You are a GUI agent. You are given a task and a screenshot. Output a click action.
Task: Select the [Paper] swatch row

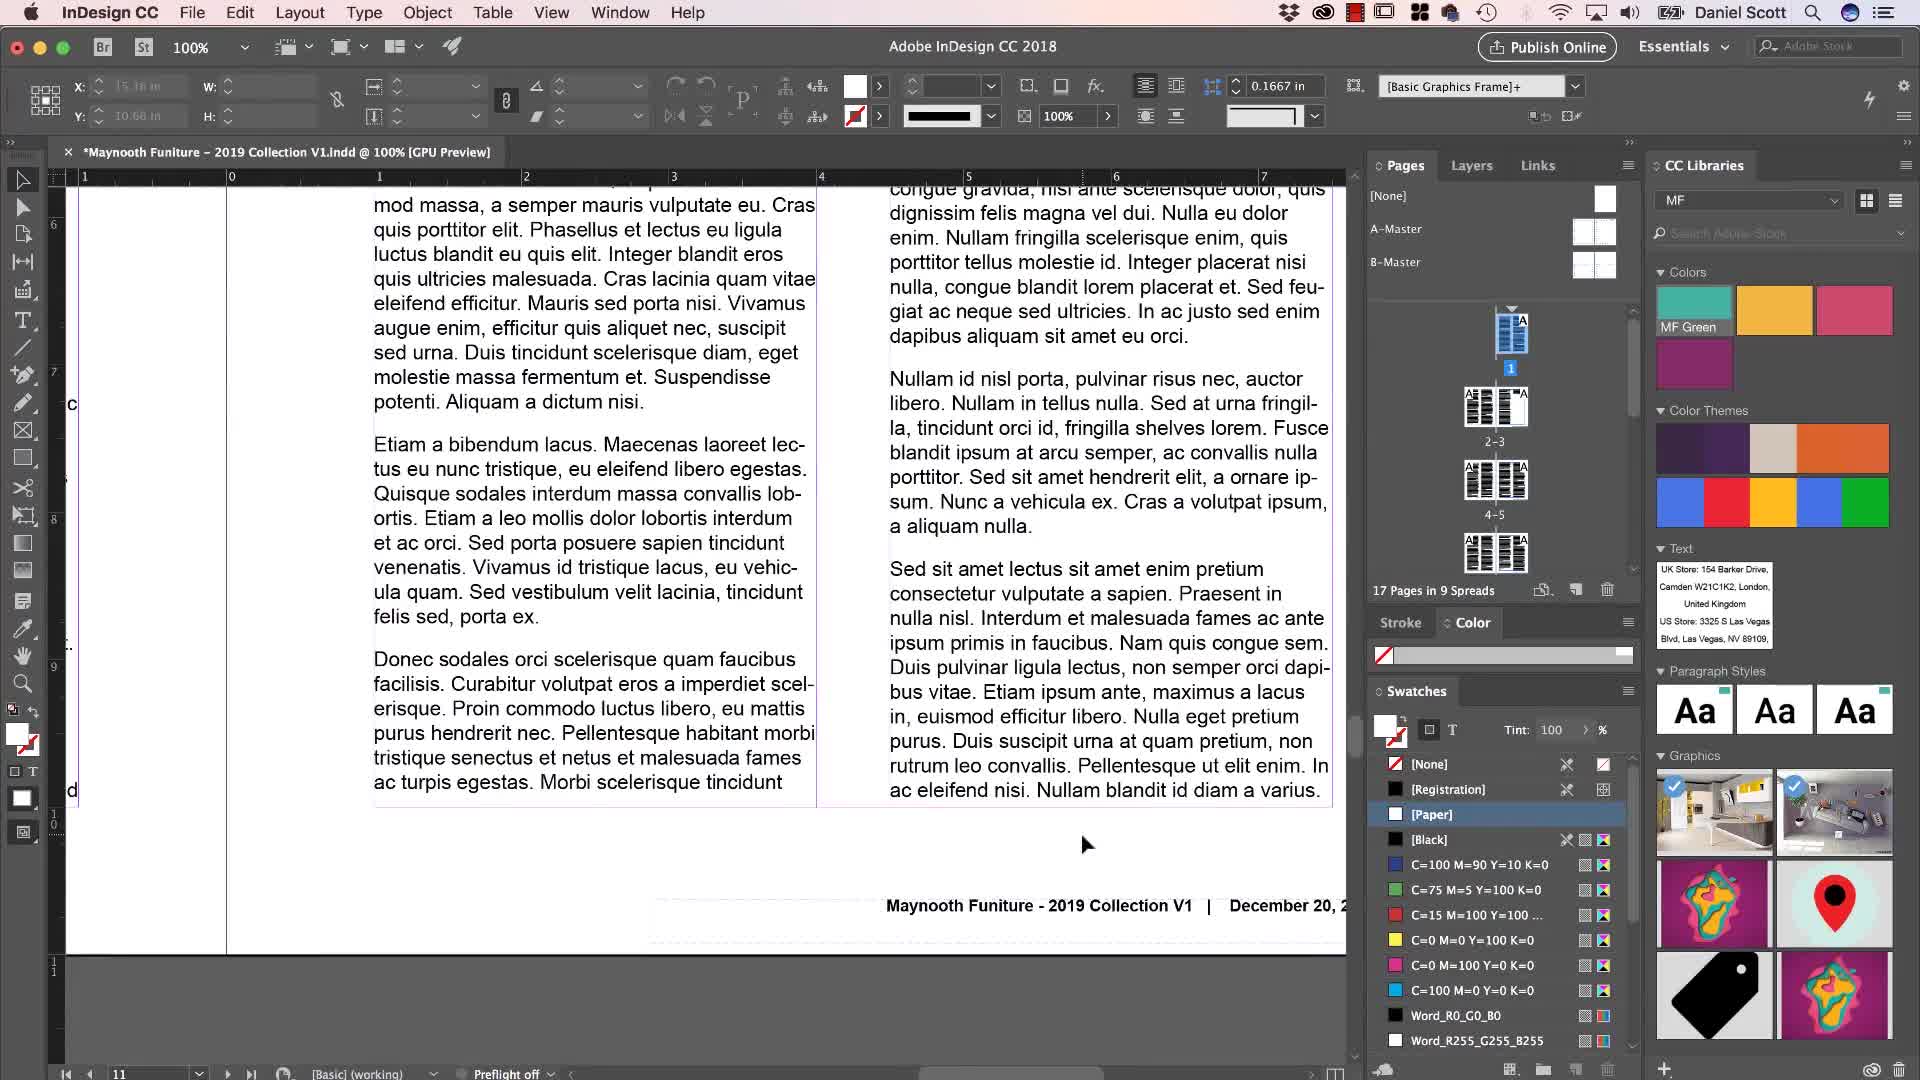tap(1497, 815)
